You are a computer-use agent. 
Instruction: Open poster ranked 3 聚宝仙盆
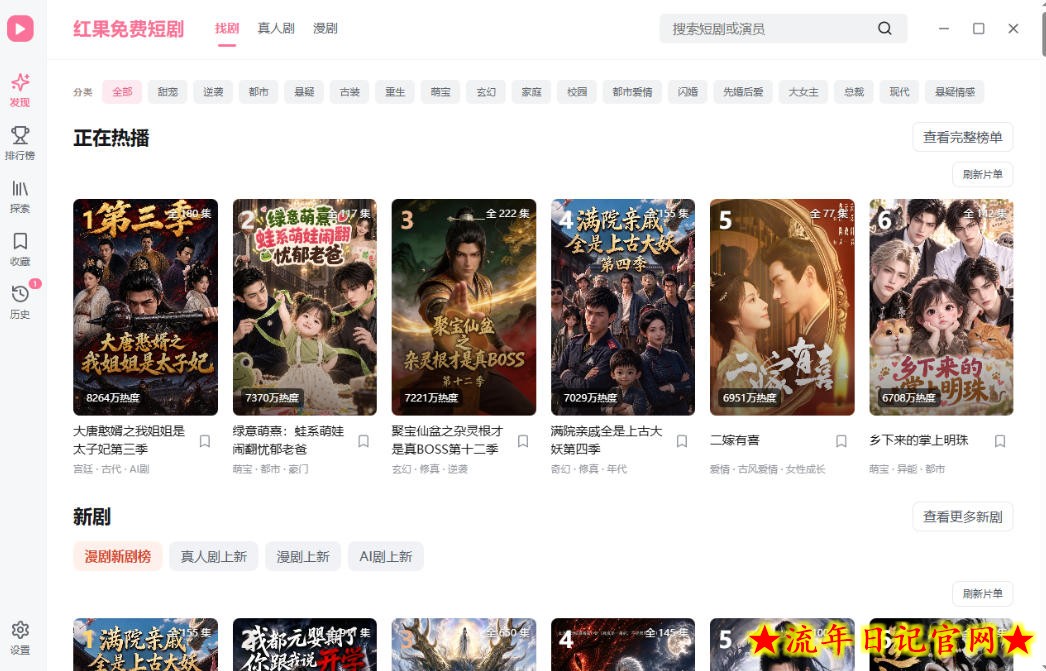click(464, 307)
